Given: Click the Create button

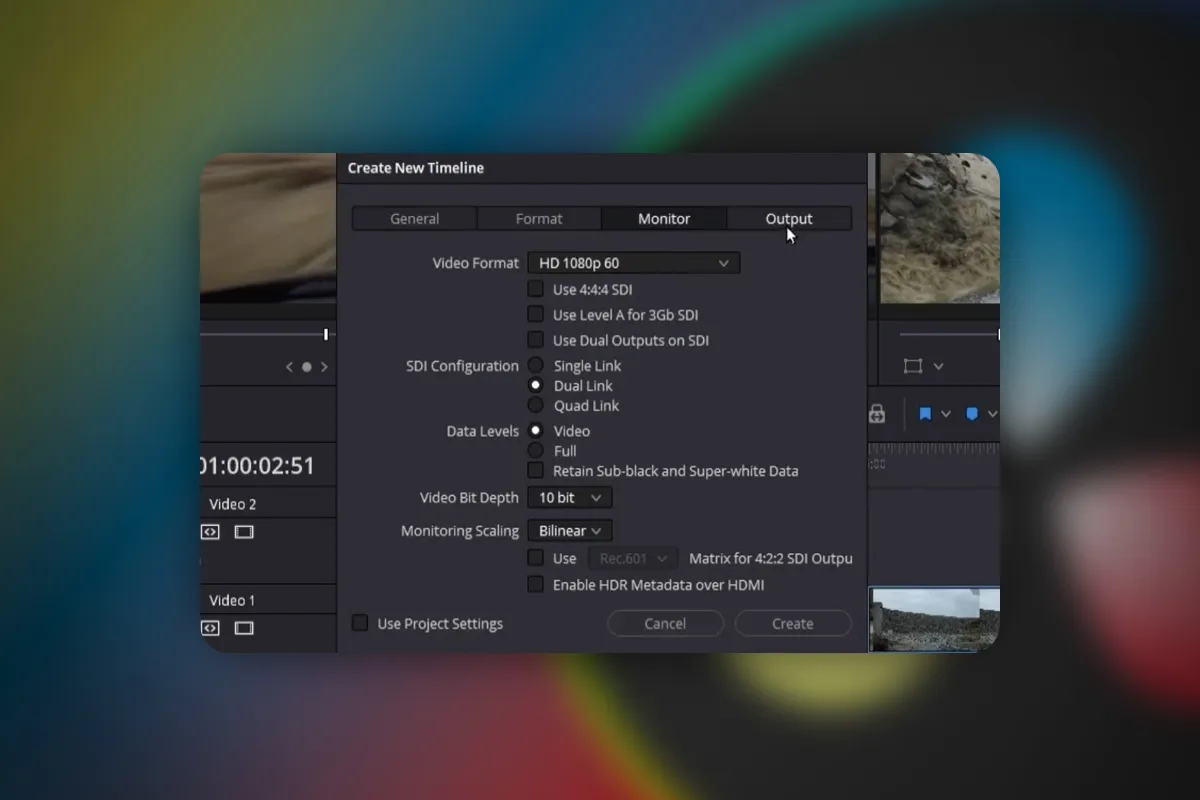Looking at the screenshot, I should (793, 623).
